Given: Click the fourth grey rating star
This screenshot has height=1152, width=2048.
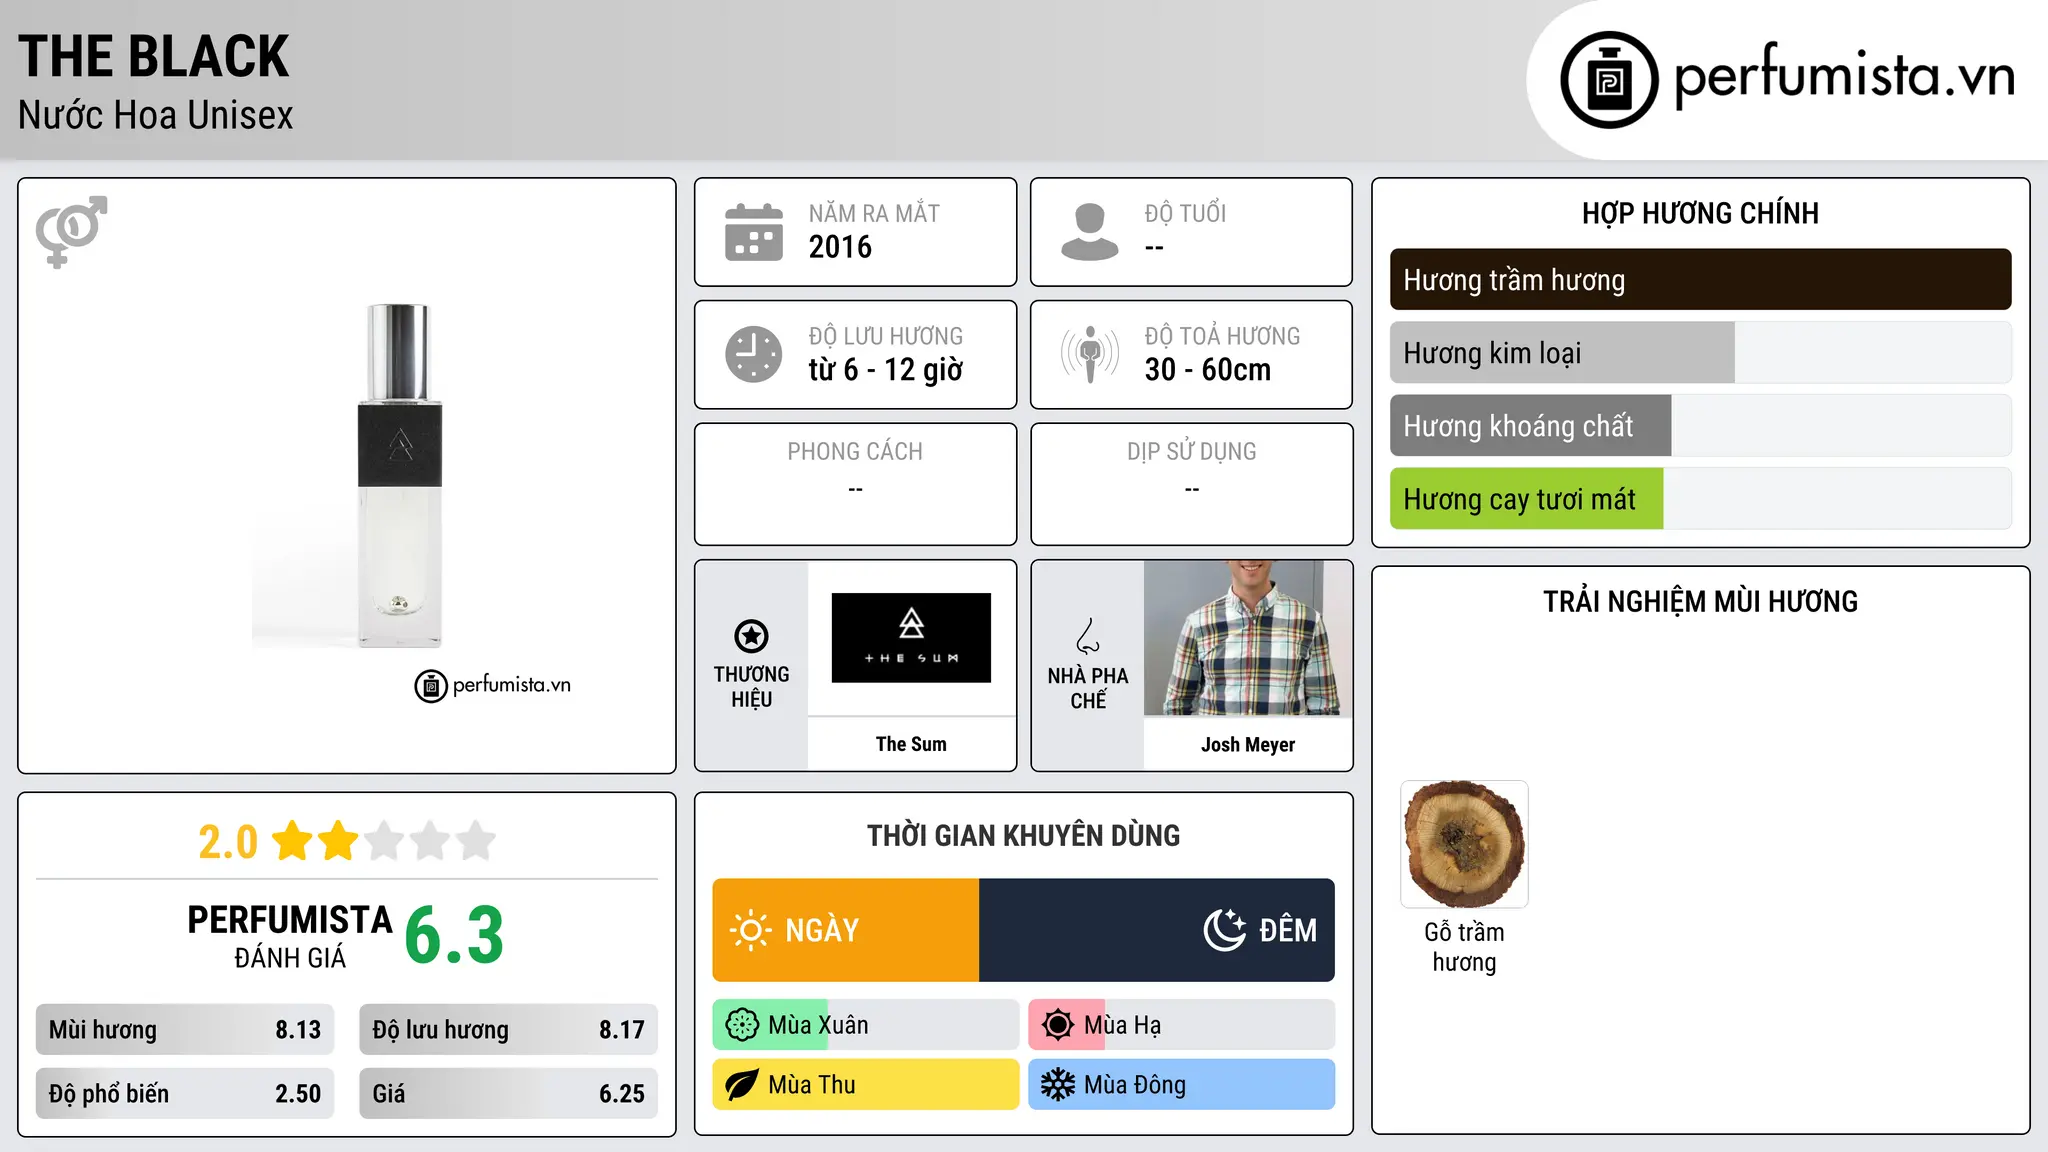Looking at the screenshot, I should point(430,841).
